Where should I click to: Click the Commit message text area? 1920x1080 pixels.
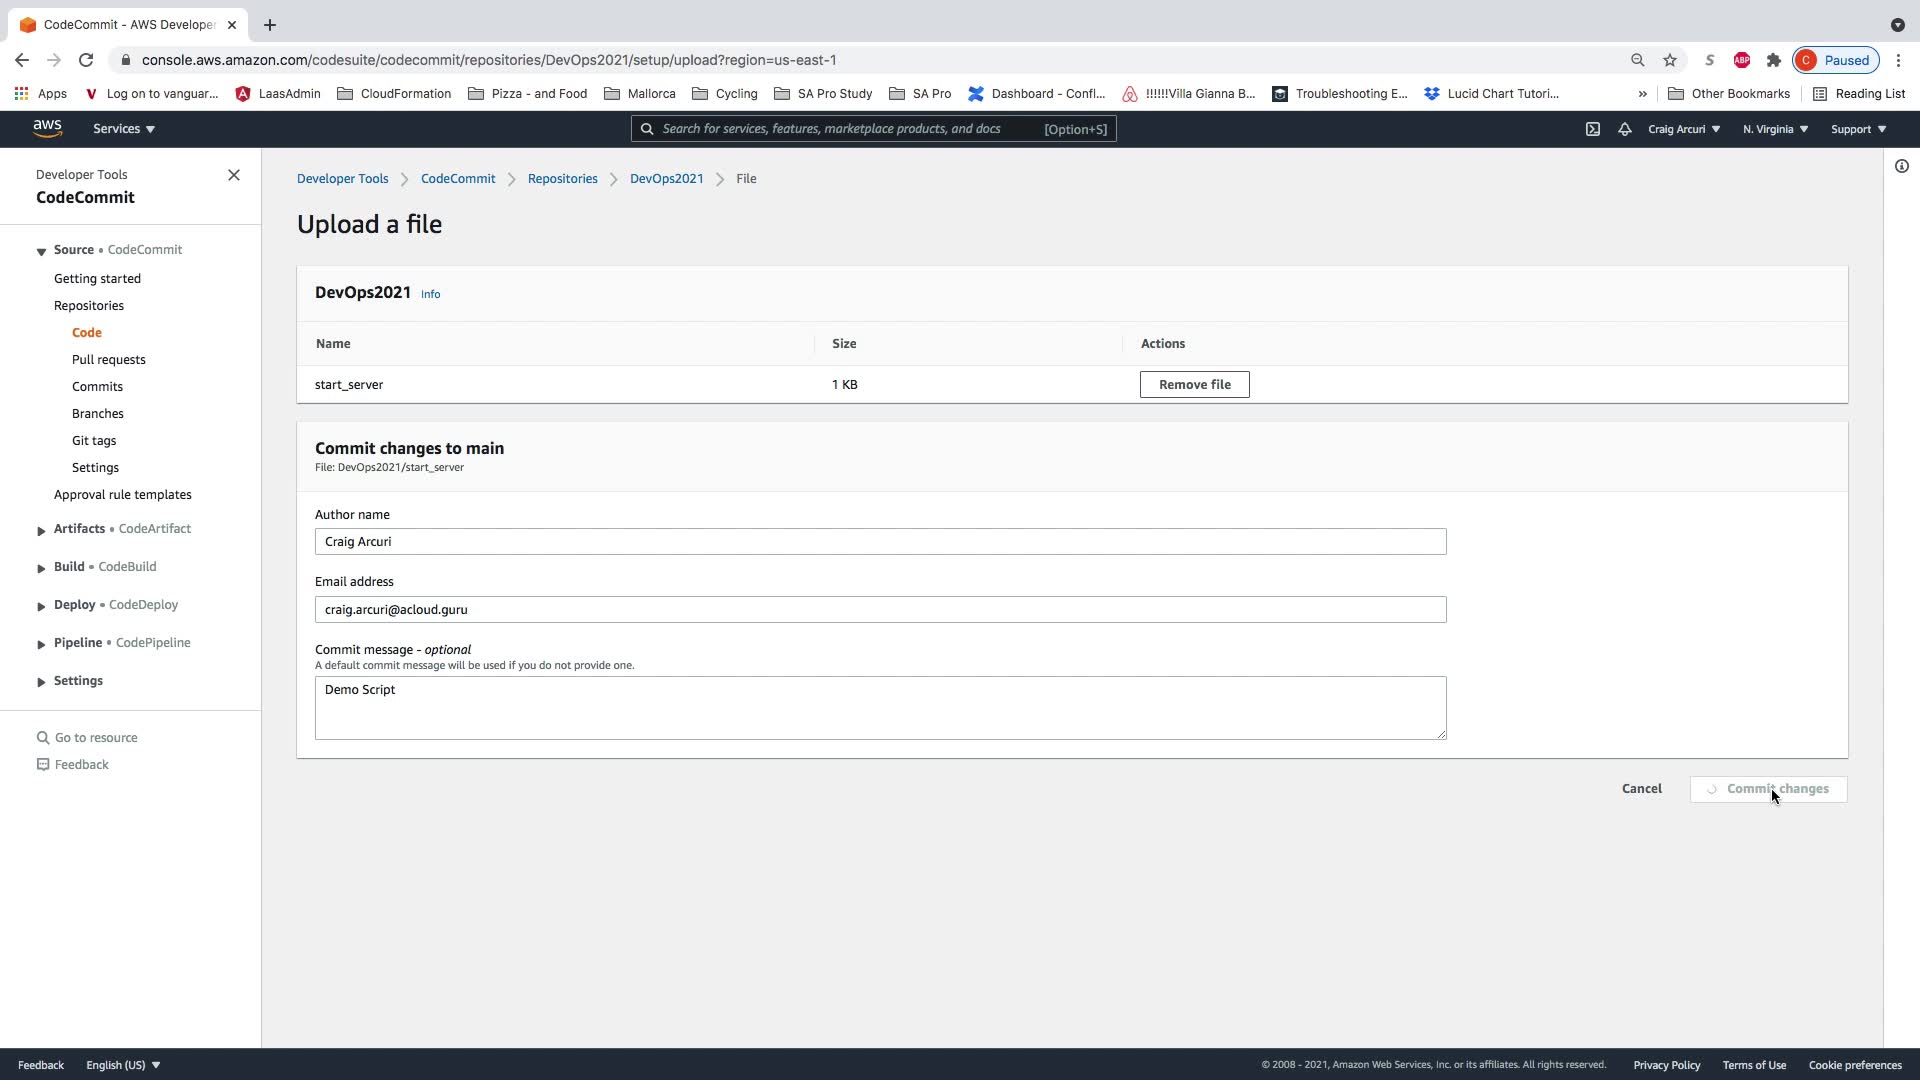pos(880,708)
